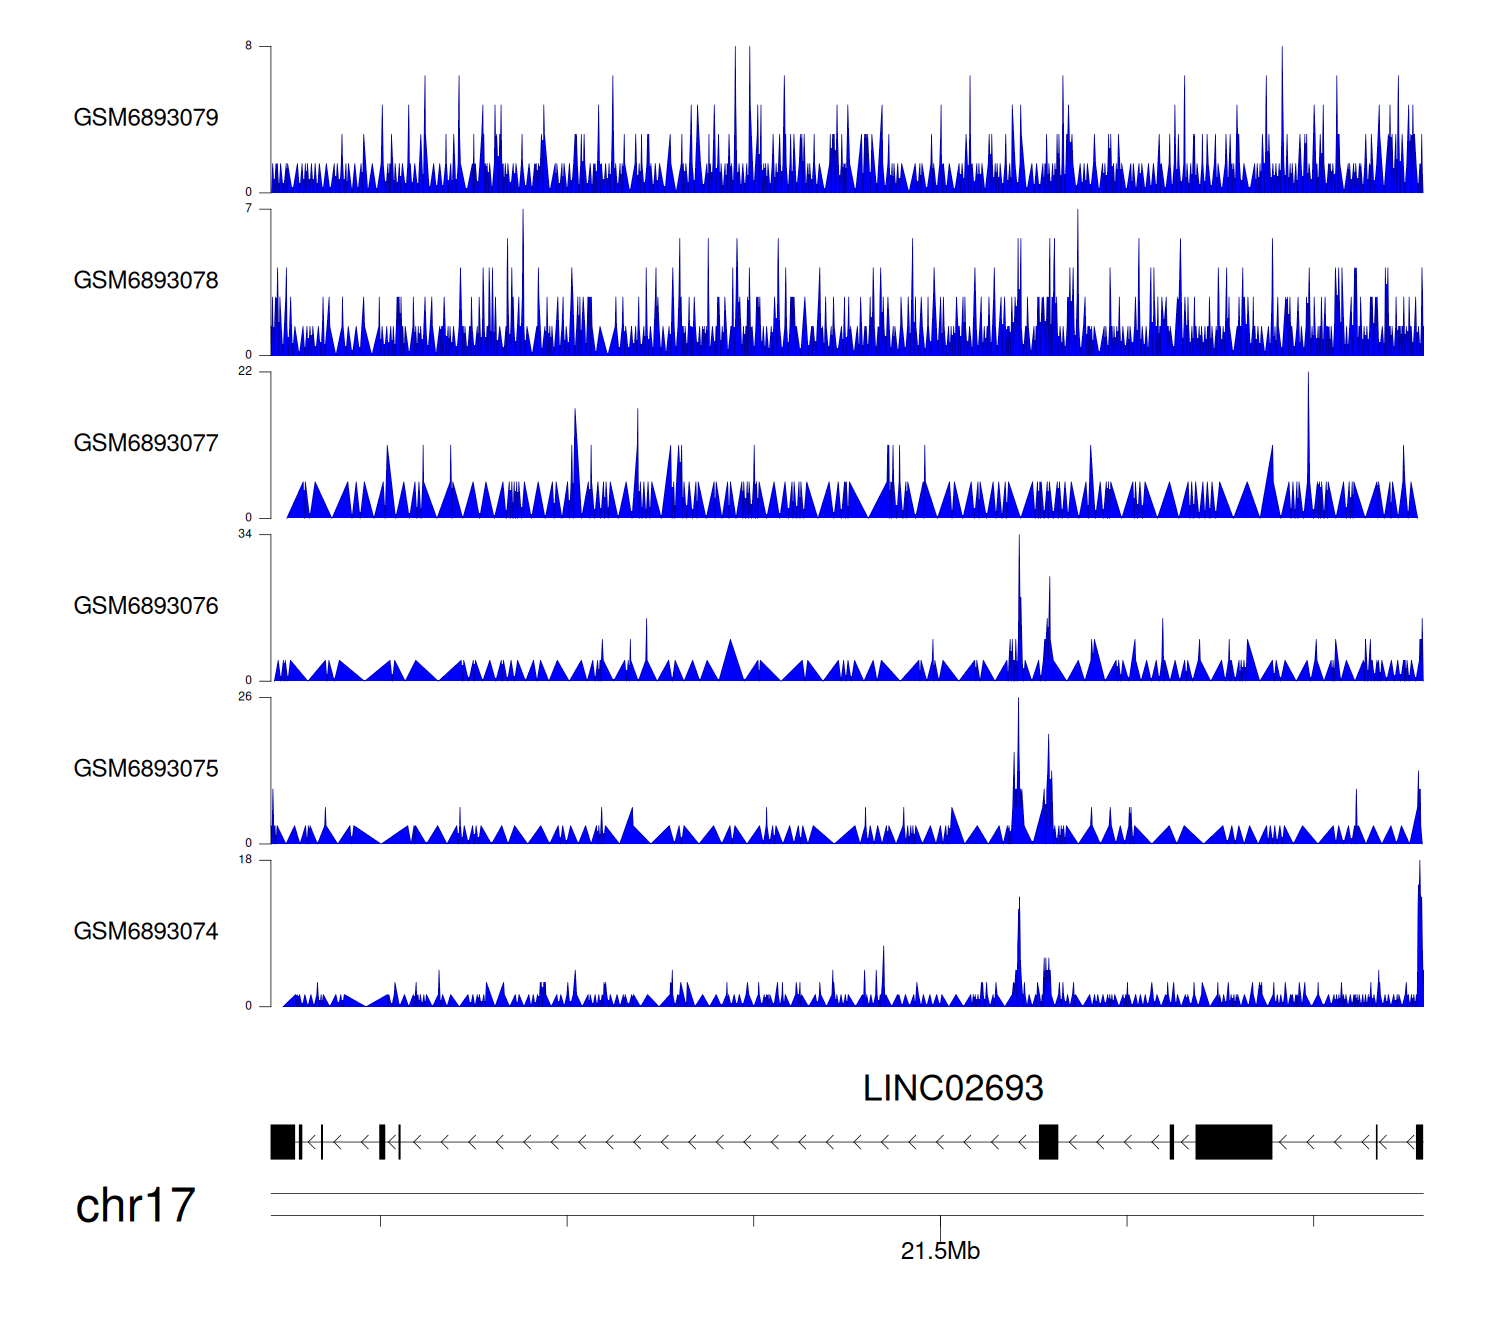Viewport: 1500px width, 1320px height.
Task: Select the widest exon block of LINC02693
Action: [1233, 1142]
